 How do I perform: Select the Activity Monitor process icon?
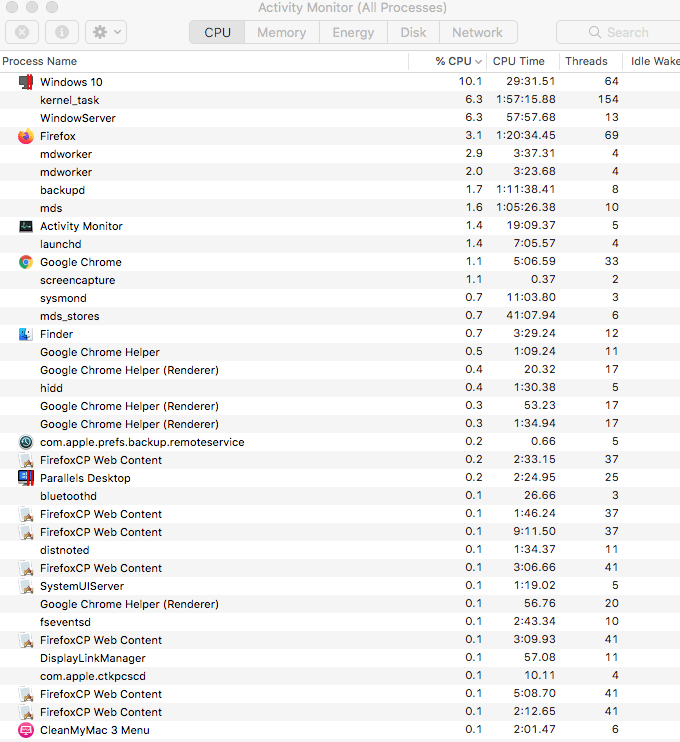tap(26, 226)
